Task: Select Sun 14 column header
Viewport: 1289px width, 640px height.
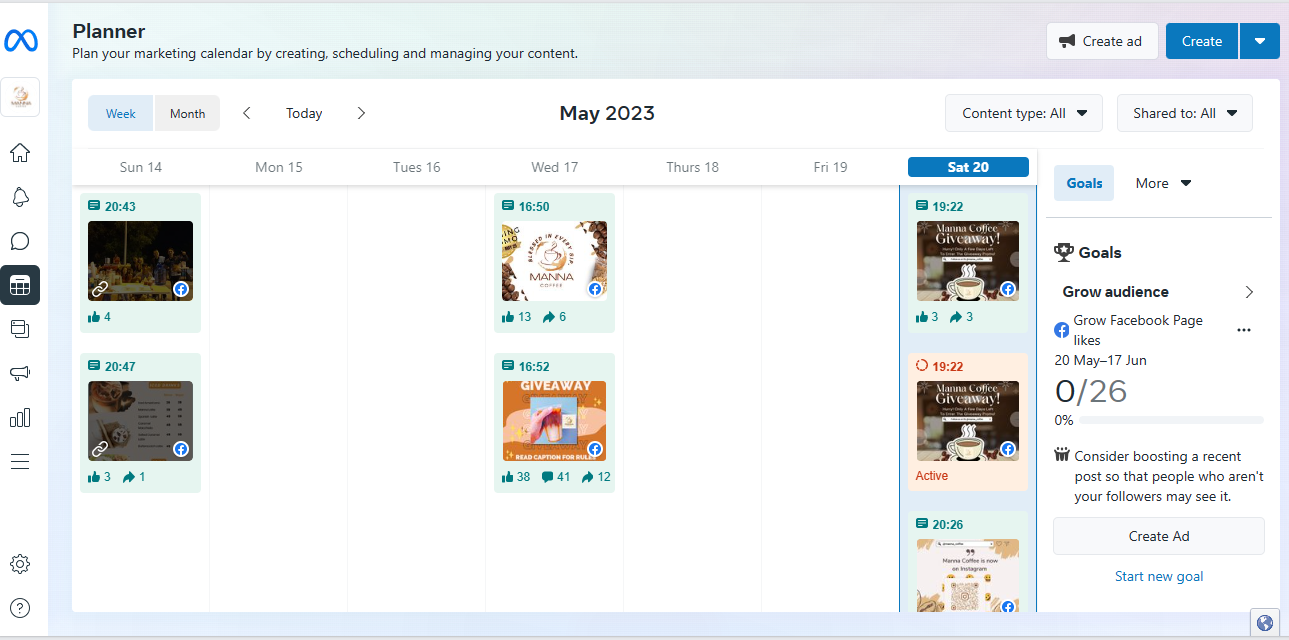Action: click(x=141, y=167)
